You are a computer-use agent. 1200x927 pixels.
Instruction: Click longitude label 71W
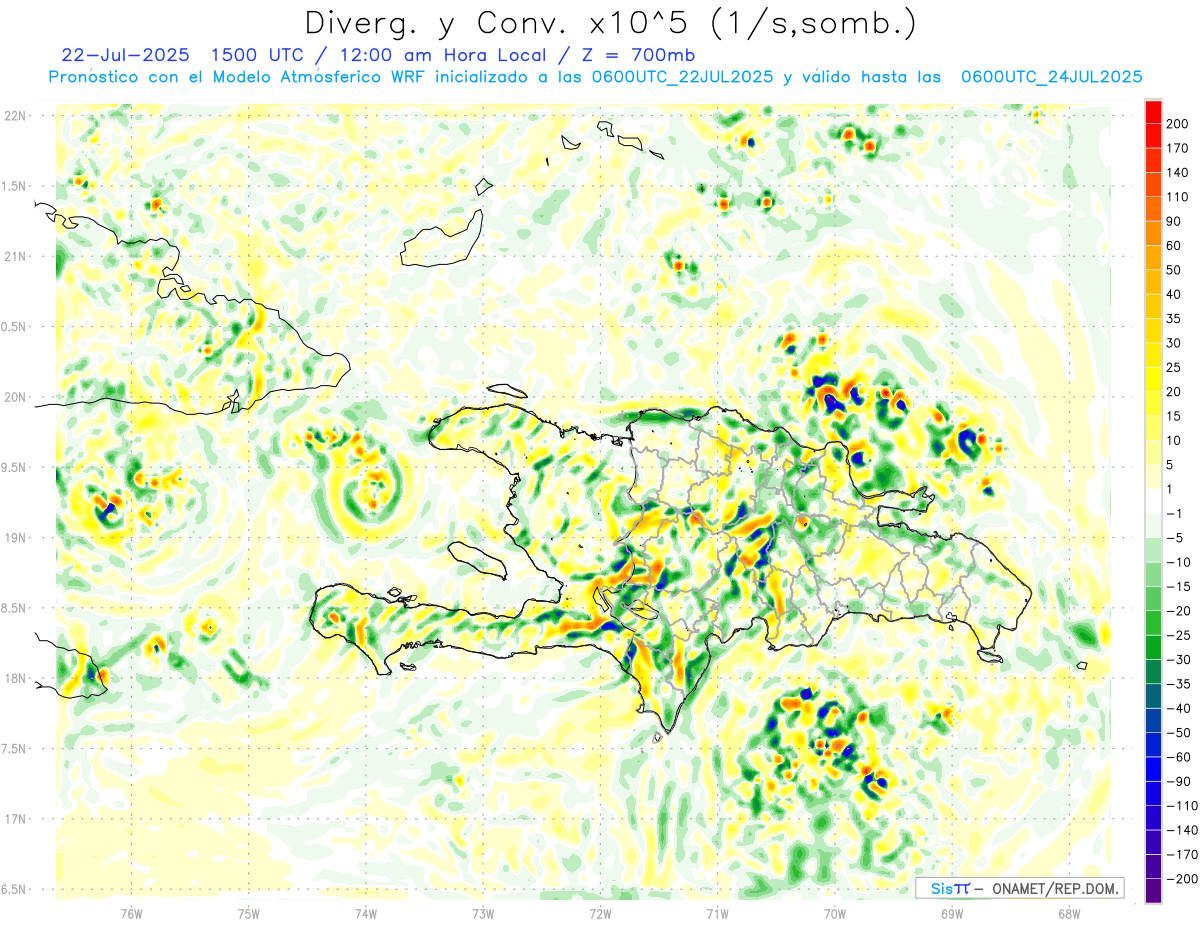coord(717,914)
